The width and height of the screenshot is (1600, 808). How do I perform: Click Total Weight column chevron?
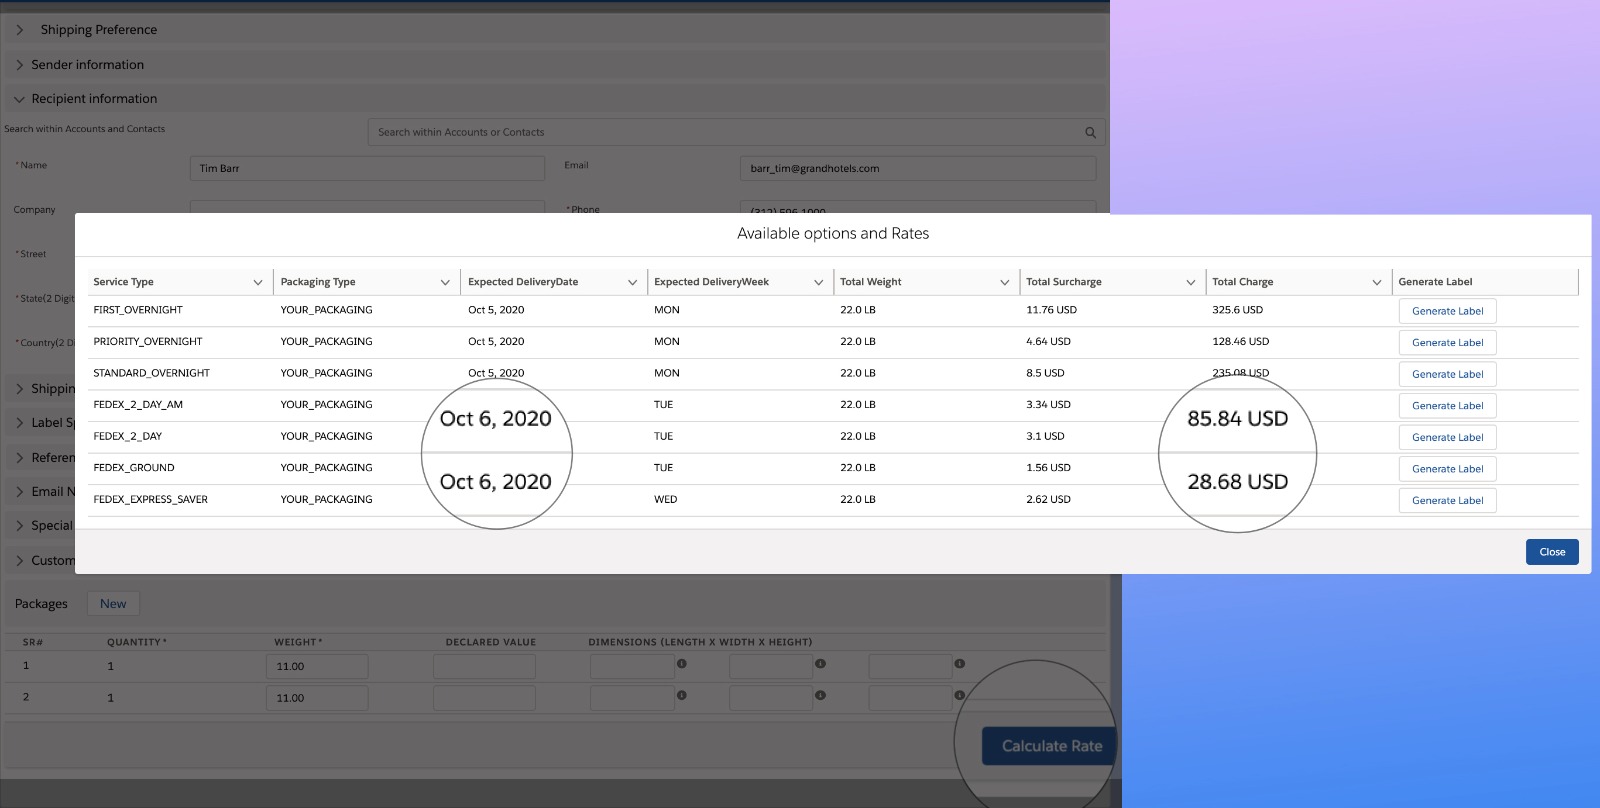[x=1004, y=282]
